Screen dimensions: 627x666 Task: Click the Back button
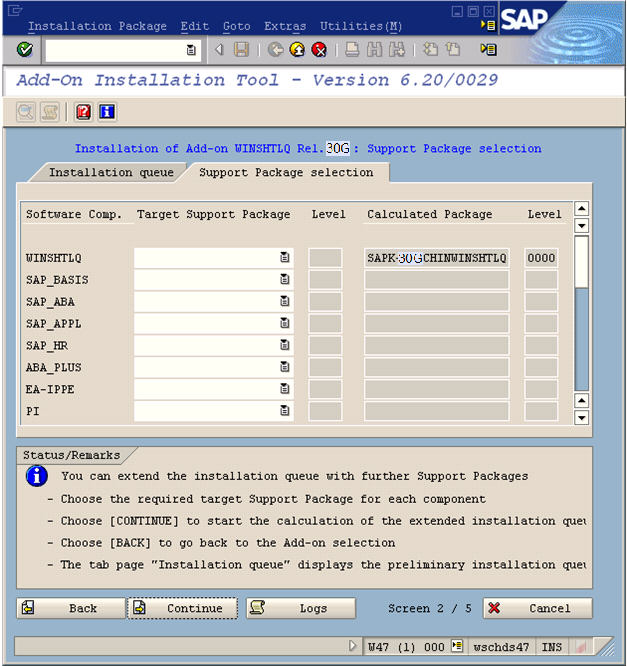[71, 608]
